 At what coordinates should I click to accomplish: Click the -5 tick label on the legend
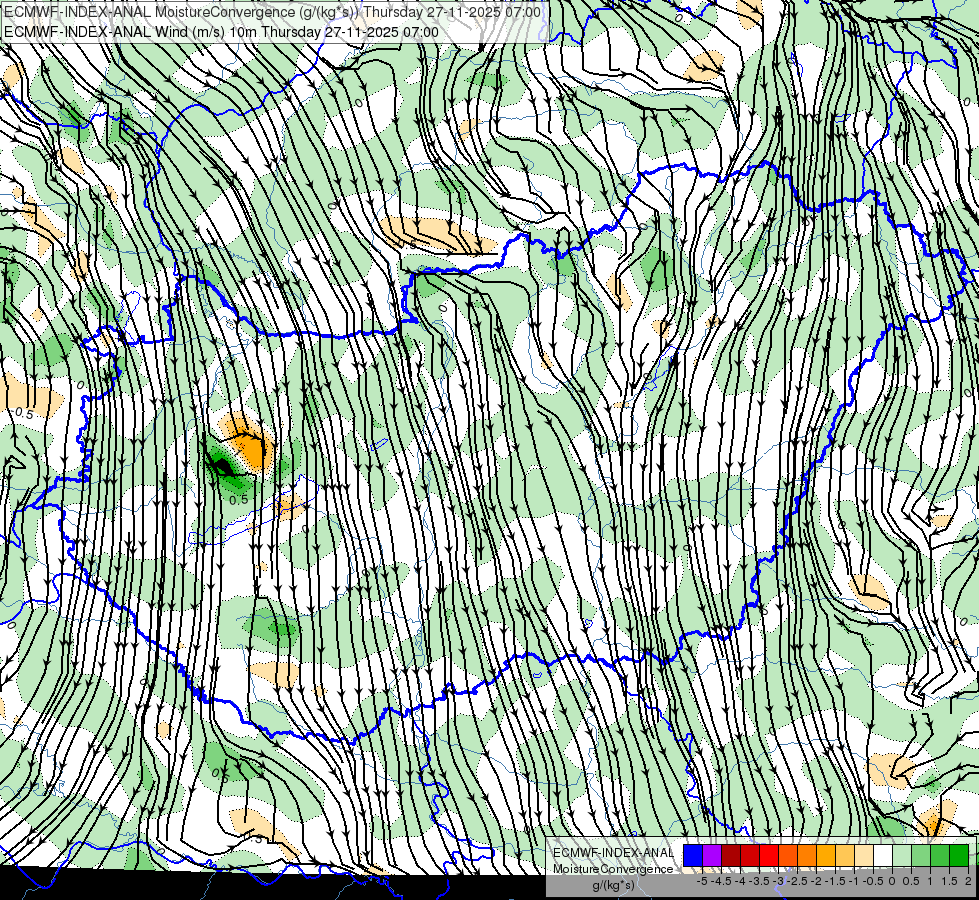pyautogui.click(x=702, y=881)
